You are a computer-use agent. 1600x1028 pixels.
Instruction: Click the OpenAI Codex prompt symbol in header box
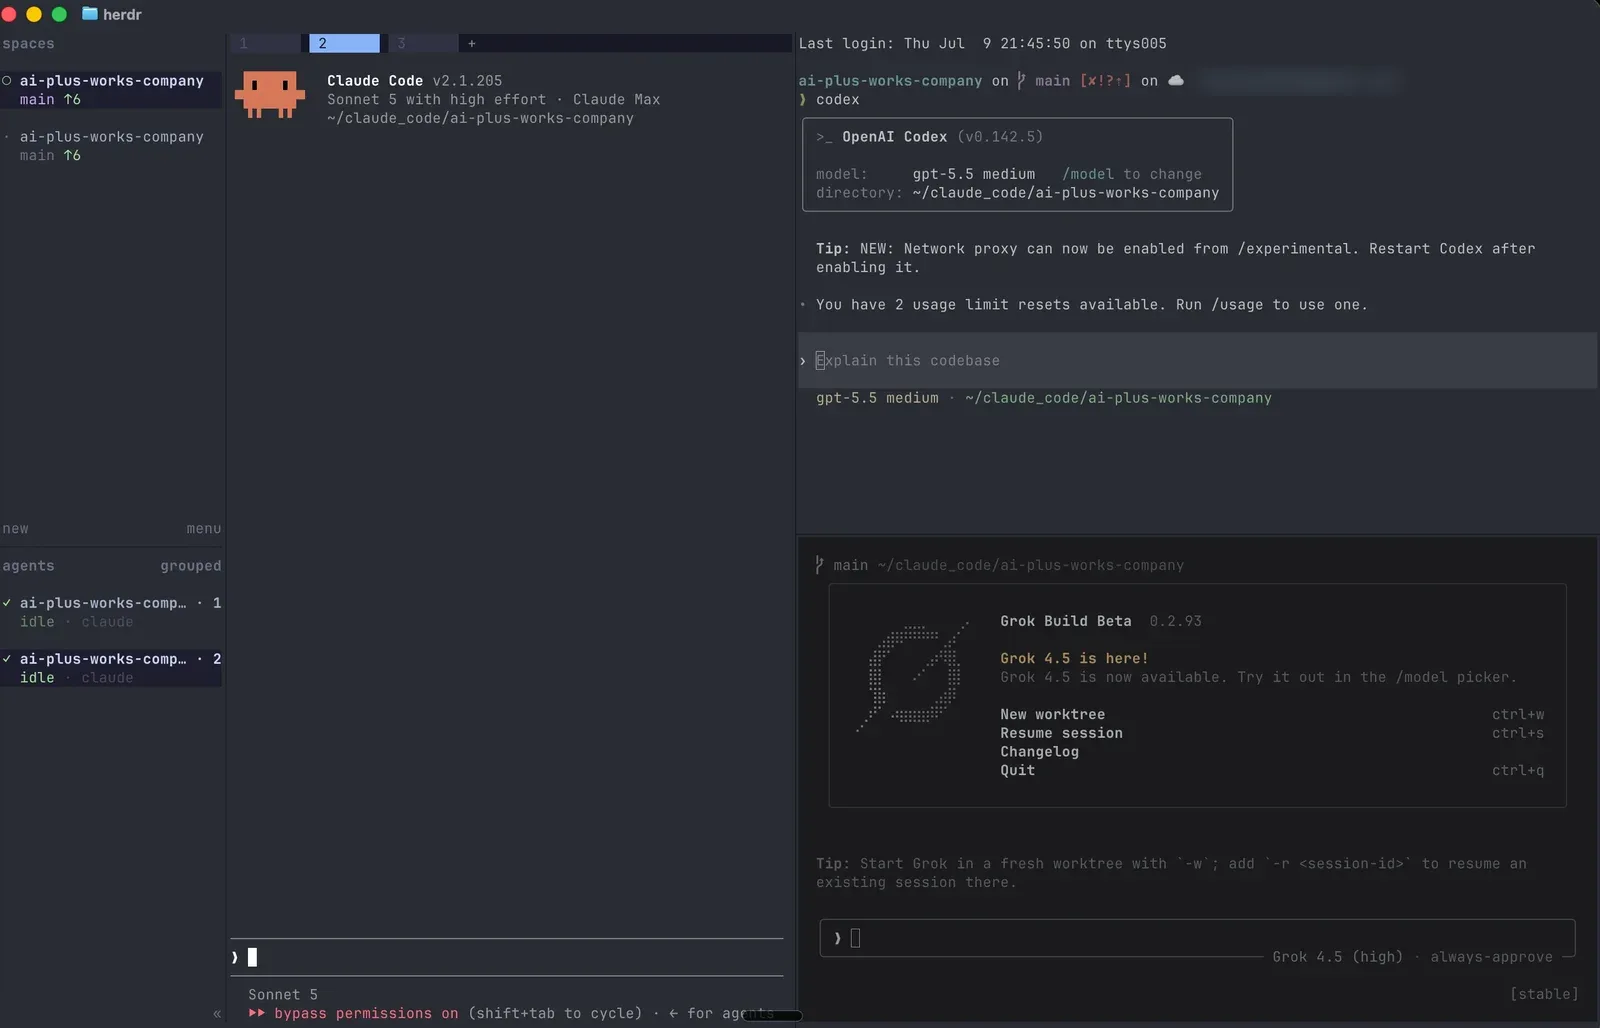[x=824, y=137]
